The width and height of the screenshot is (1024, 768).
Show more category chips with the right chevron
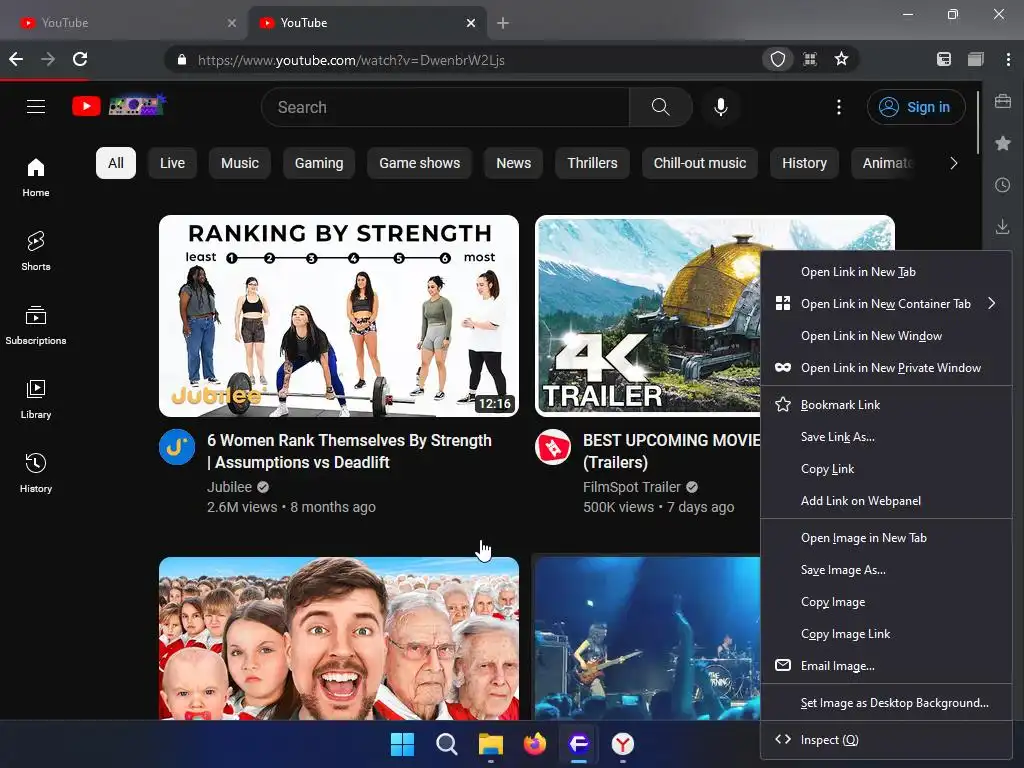(953, 163)
